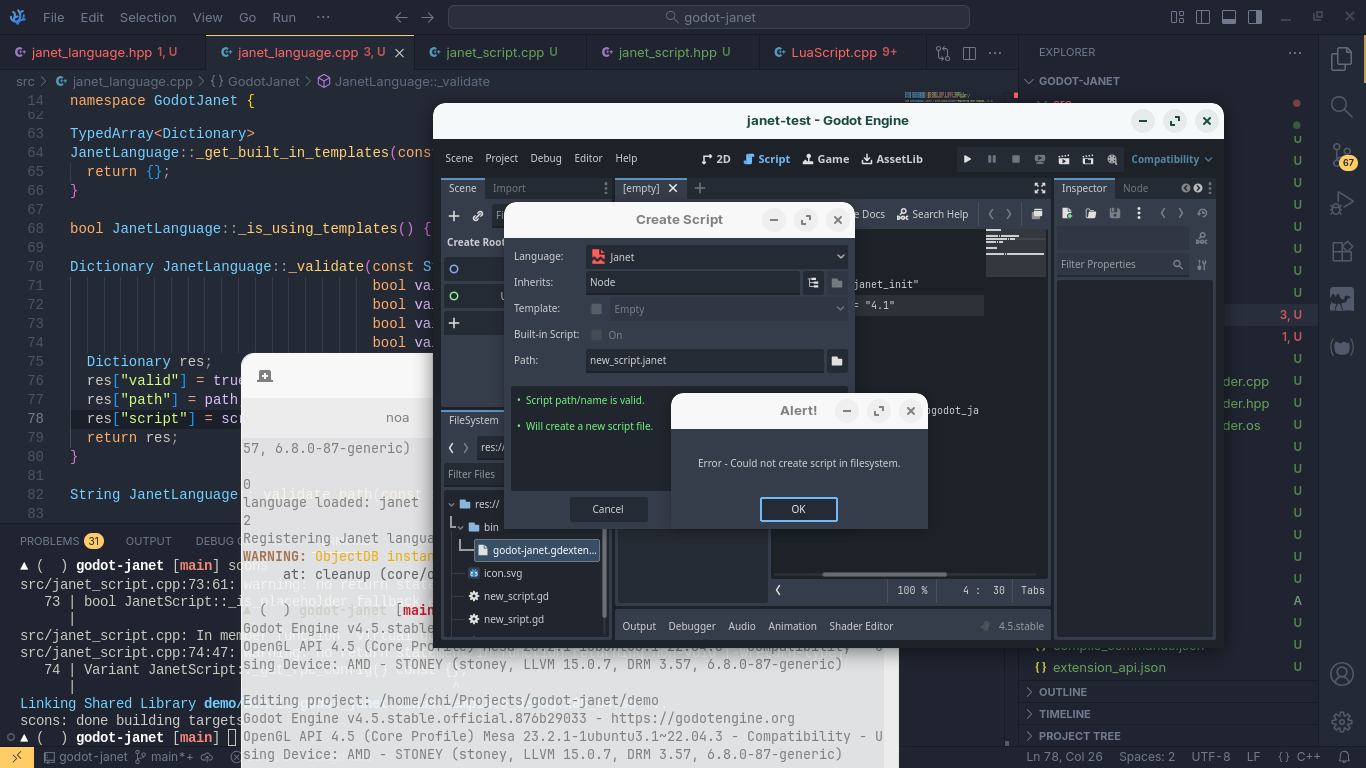Image resolution: width=1366 pixels, height=768 pixels.
Task: Open the AssetLib workspace
Action: point(892,159)
